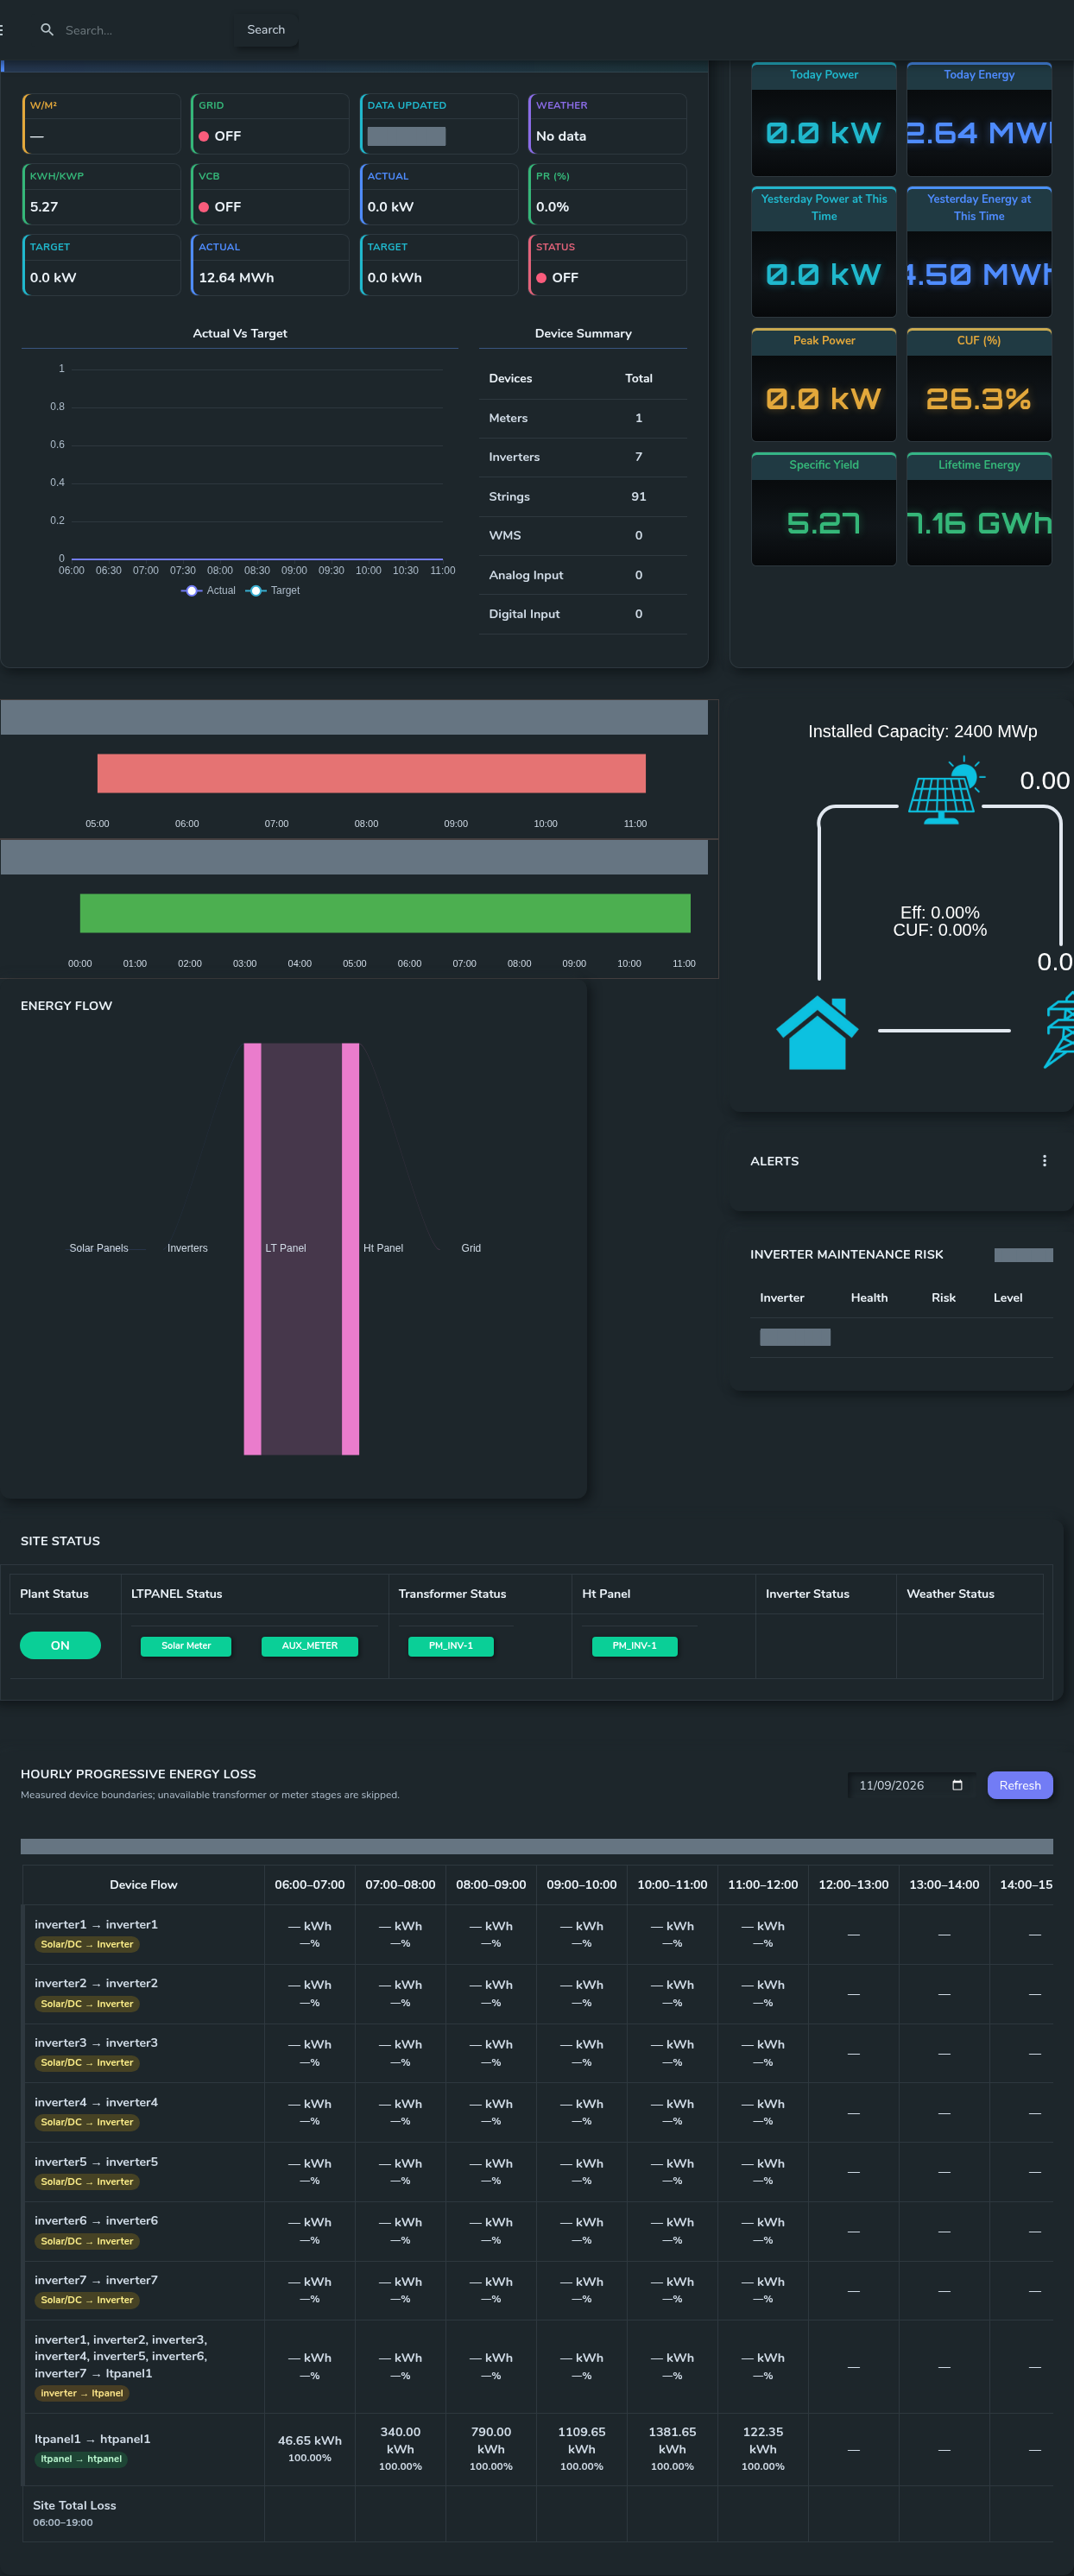The image size is (1074, 2576).
Task: Click the Meters row in Device Summary
Action: [x=583, y=418]
